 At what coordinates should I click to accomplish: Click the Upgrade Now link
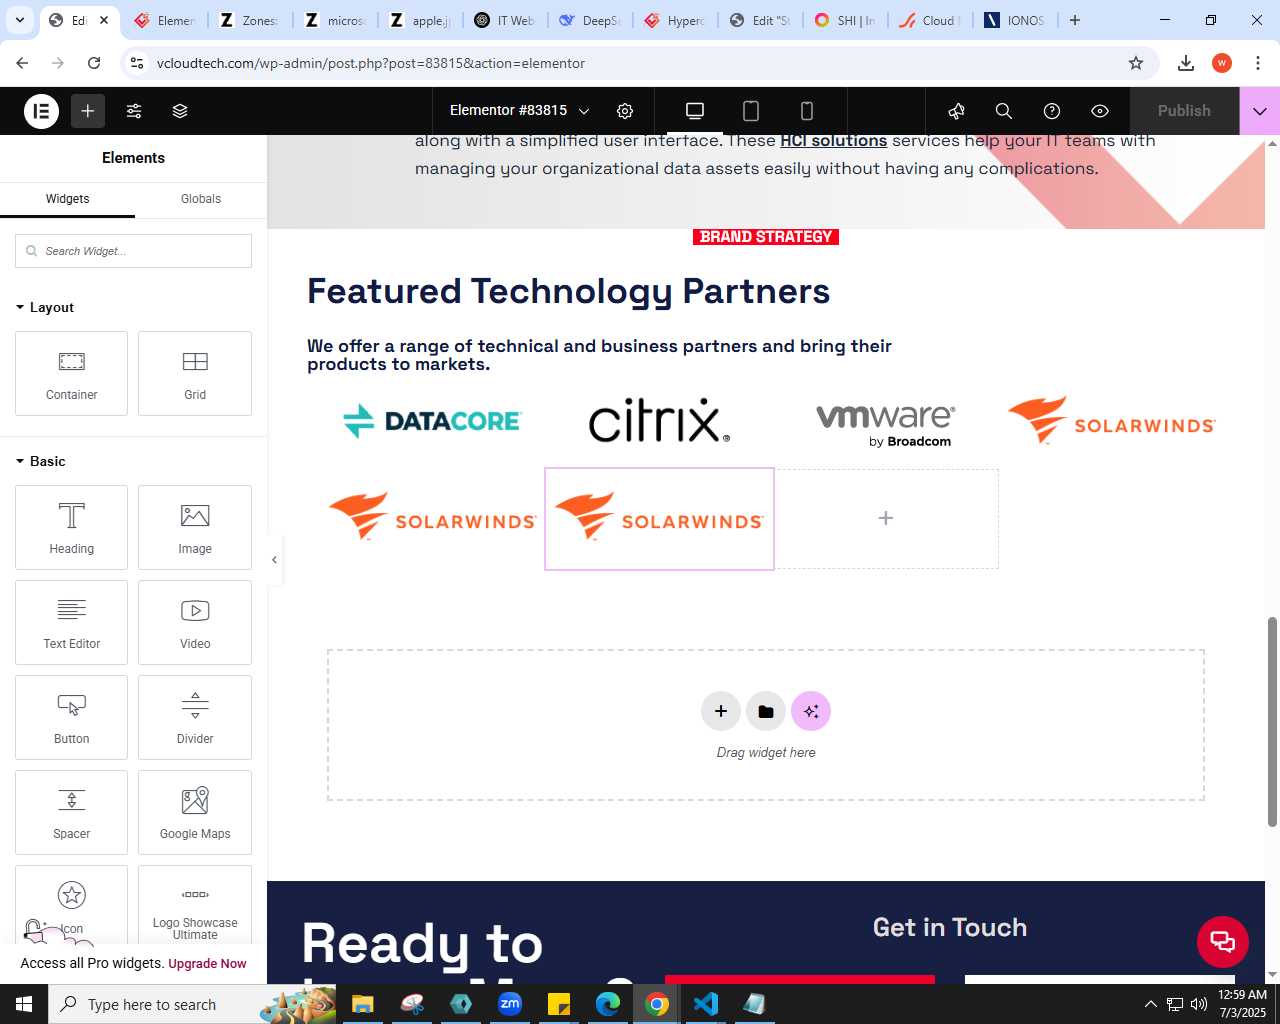click(x=207, y=964)
